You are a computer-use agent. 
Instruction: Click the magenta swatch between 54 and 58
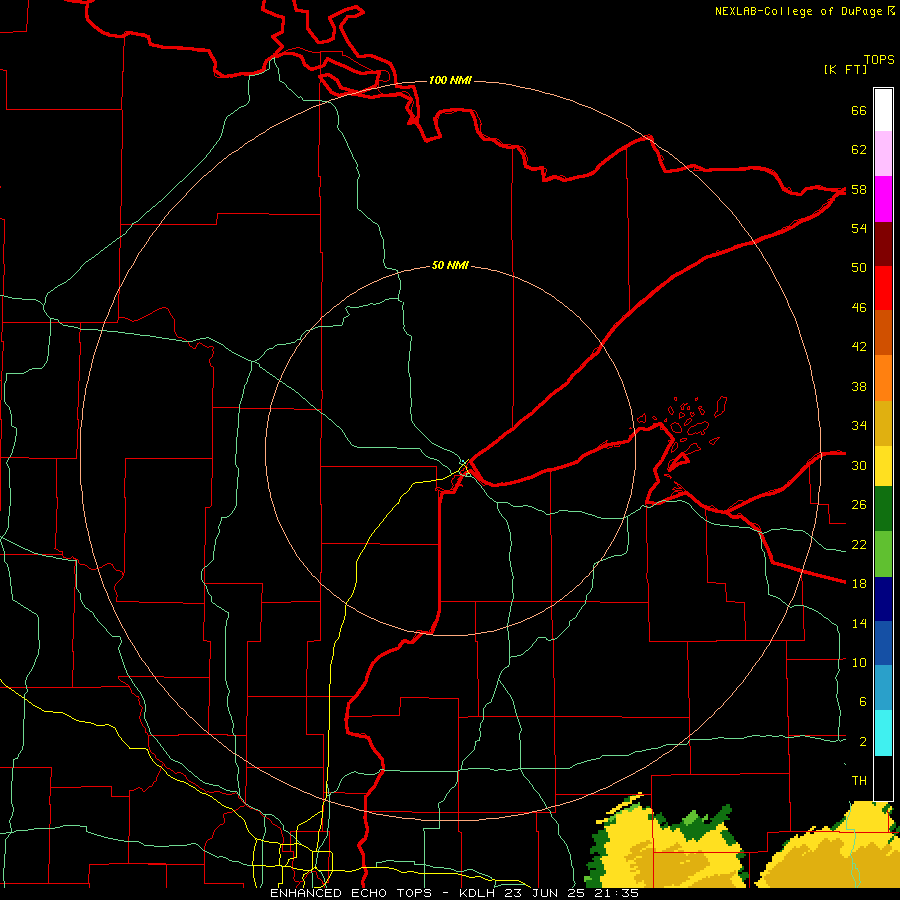(x=883, y=199)
